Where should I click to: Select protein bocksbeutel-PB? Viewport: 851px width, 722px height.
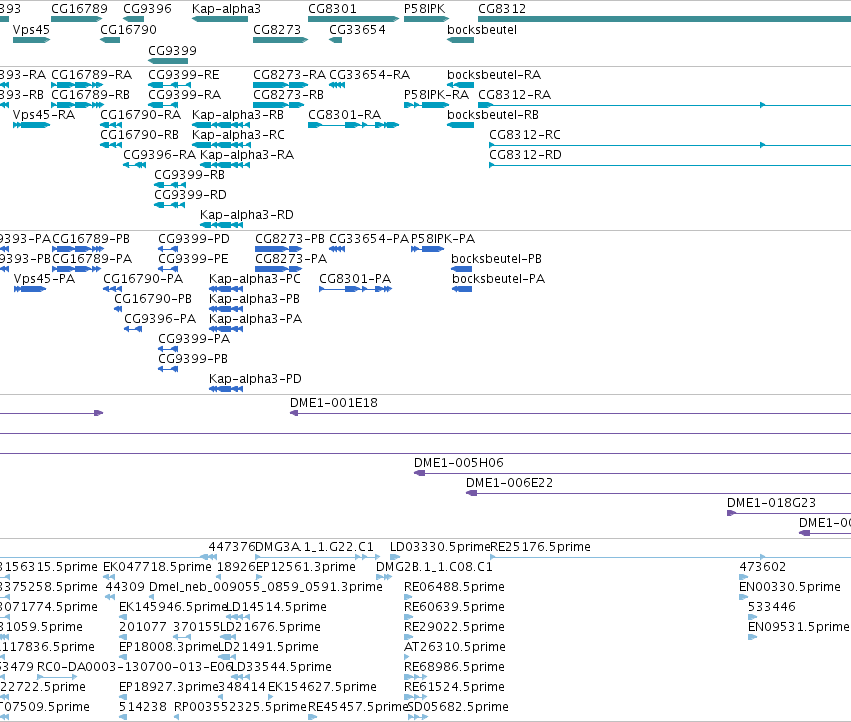click(x=461, y=269)
